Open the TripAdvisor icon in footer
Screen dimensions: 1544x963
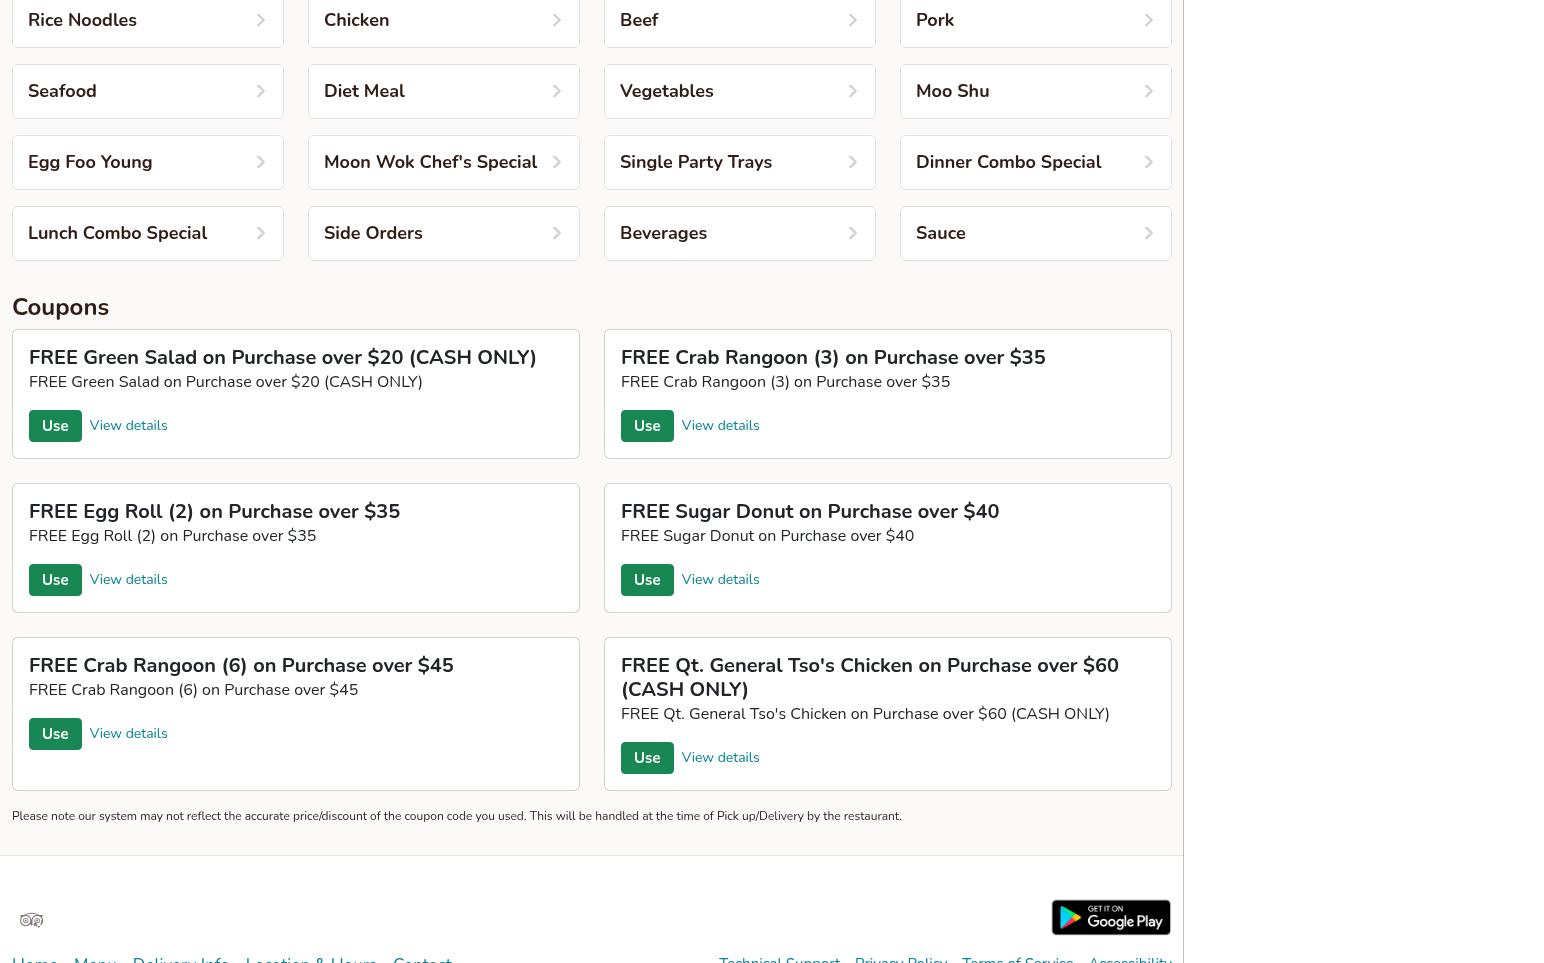tap(31, 920)
